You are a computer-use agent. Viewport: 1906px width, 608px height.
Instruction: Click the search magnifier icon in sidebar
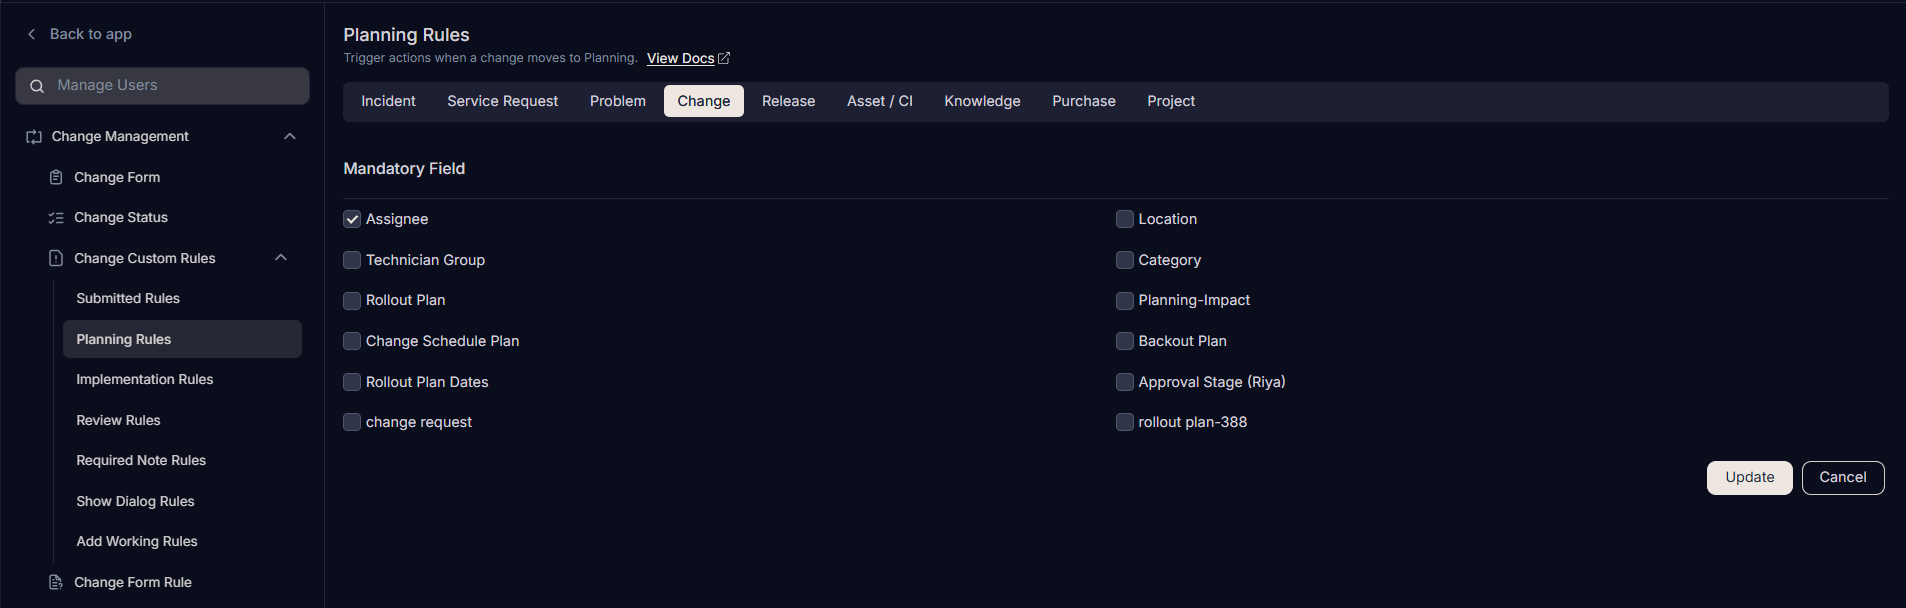[x=37, y=86]
